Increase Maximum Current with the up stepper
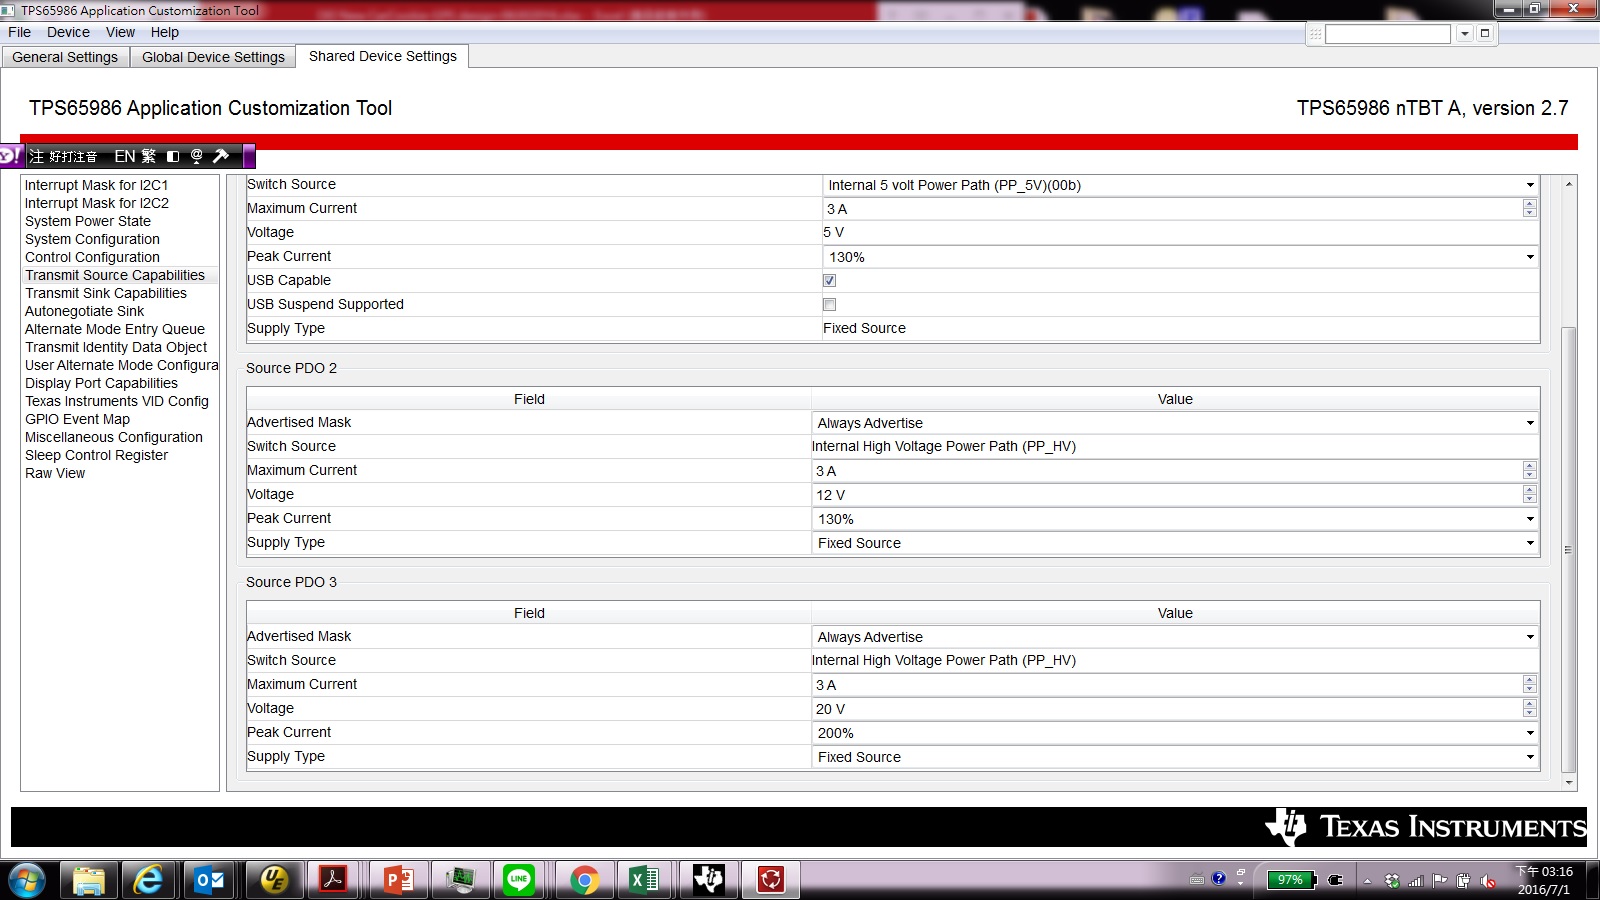 1529,205
